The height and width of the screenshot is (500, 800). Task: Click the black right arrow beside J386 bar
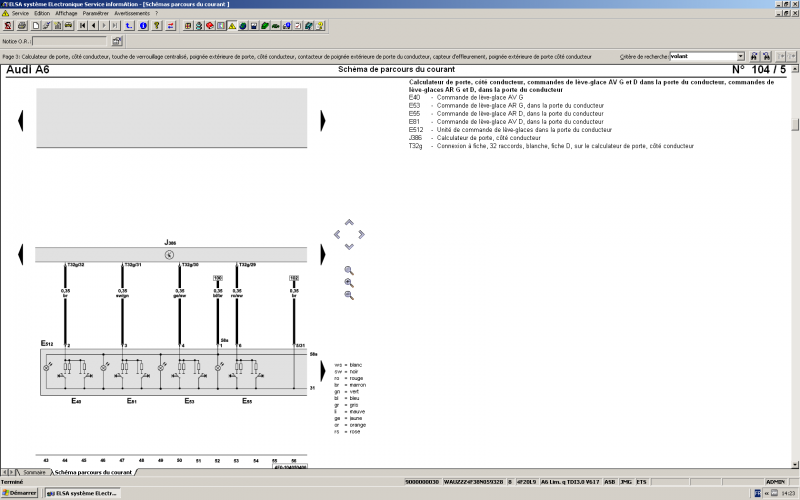(322, 255)
